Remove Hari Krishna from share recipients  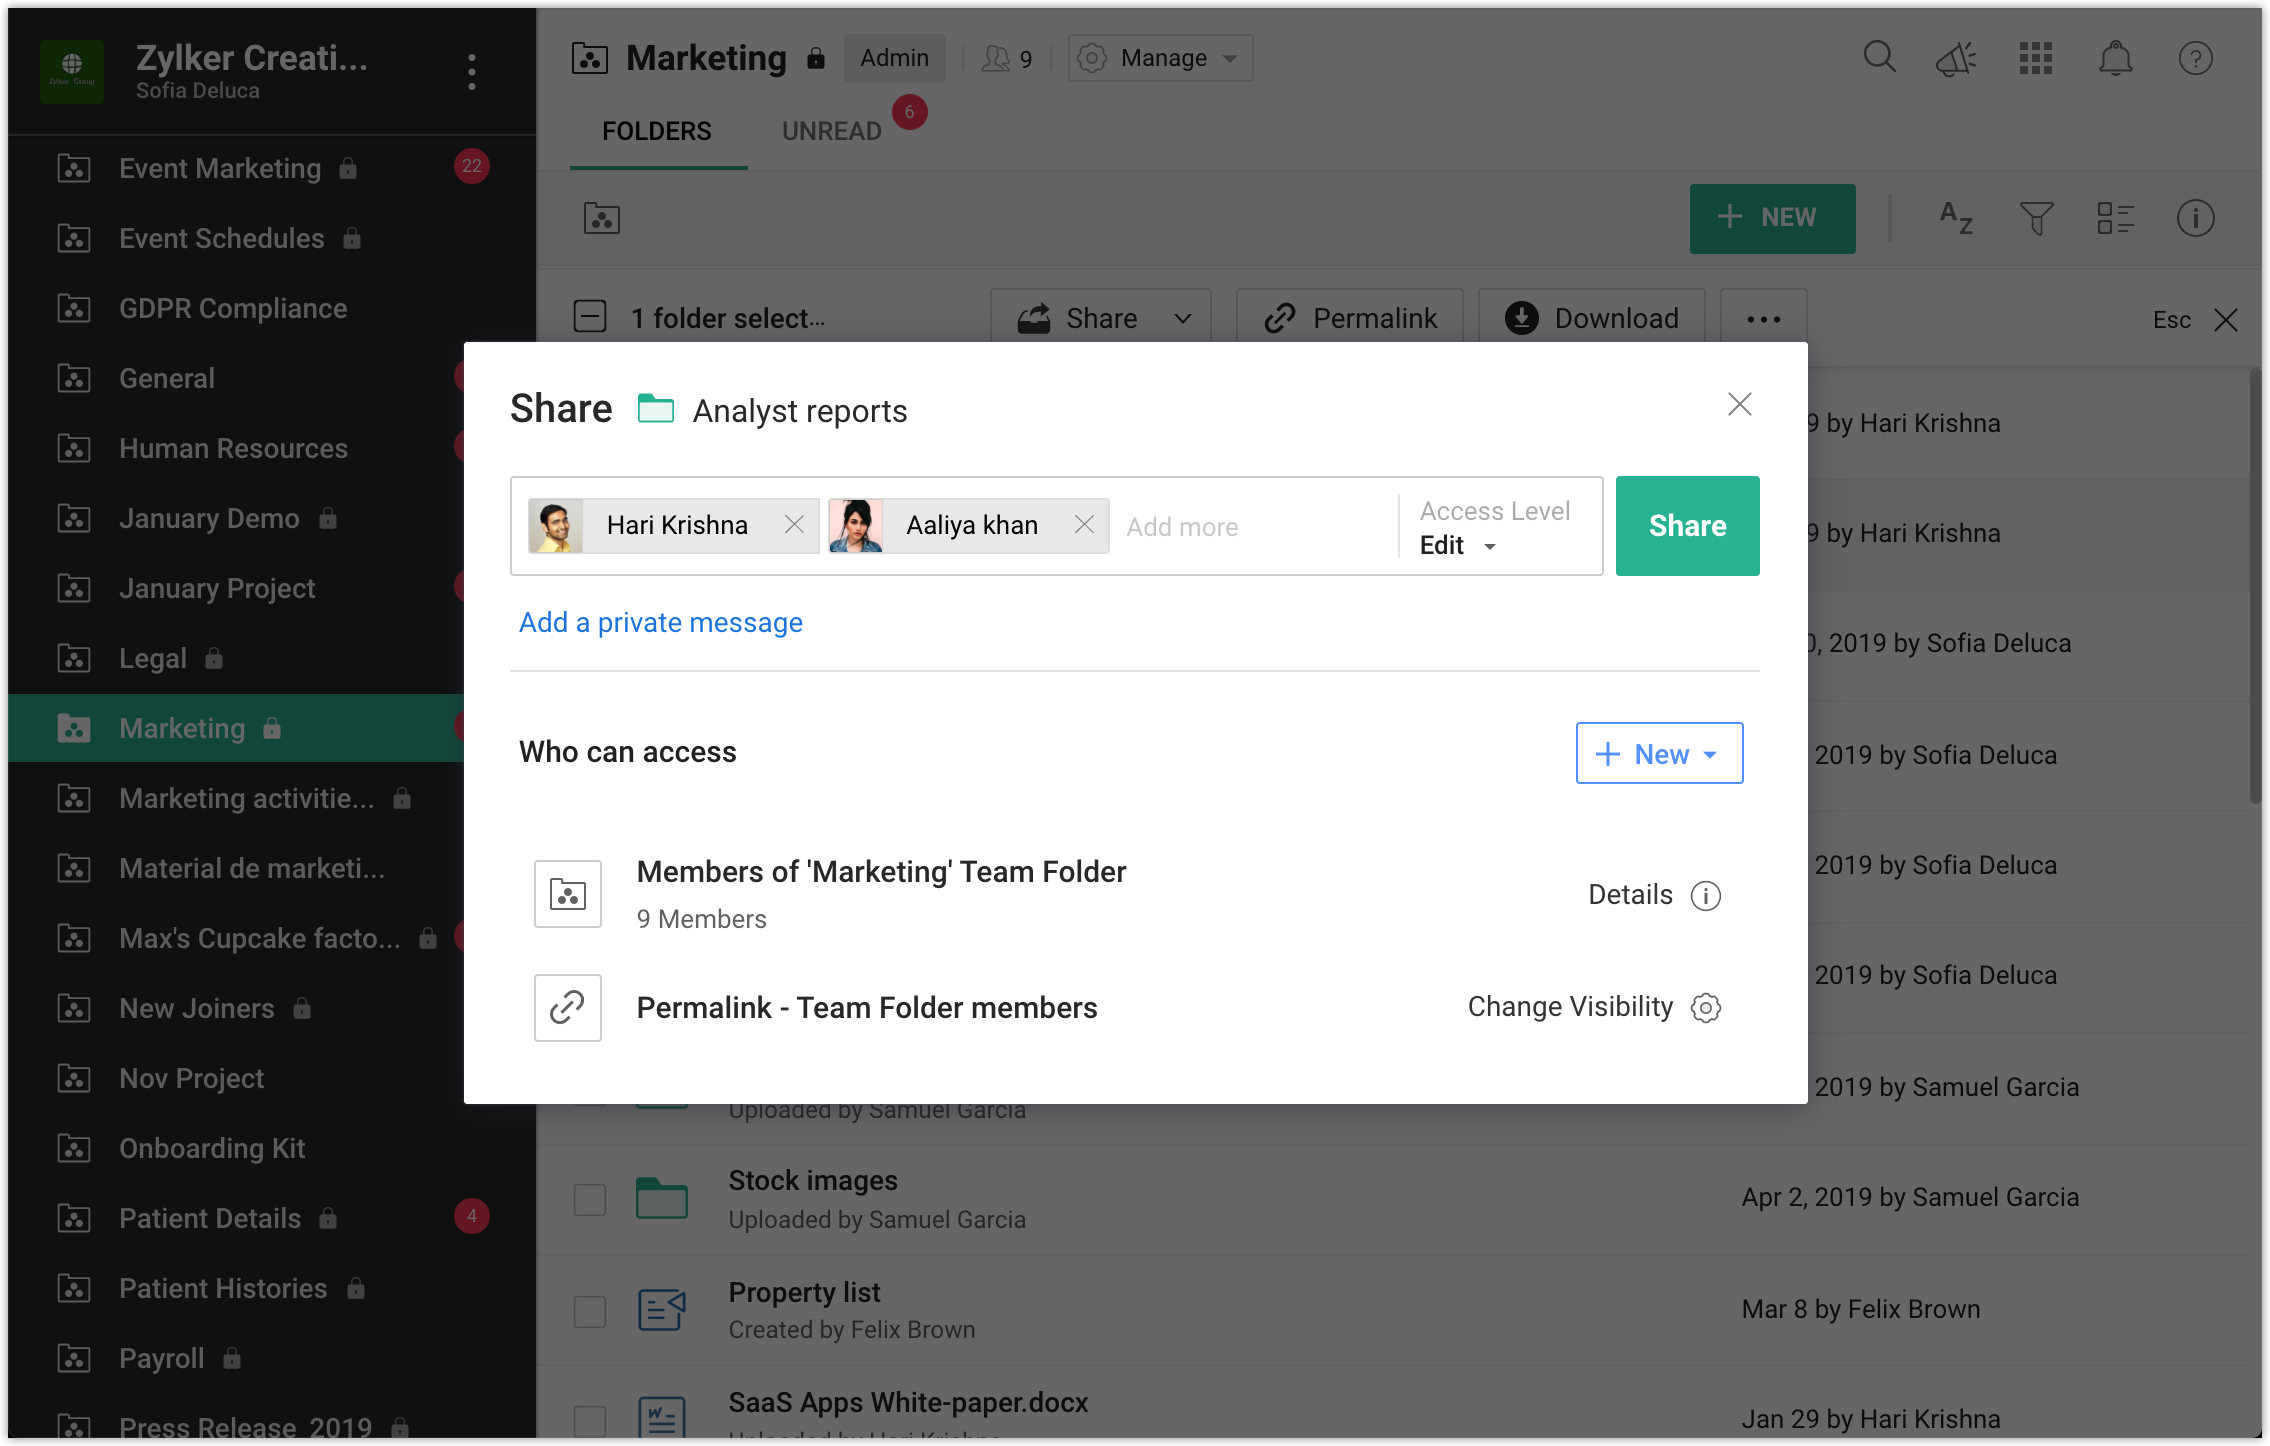pyautogui.click(x=794, y=525)
